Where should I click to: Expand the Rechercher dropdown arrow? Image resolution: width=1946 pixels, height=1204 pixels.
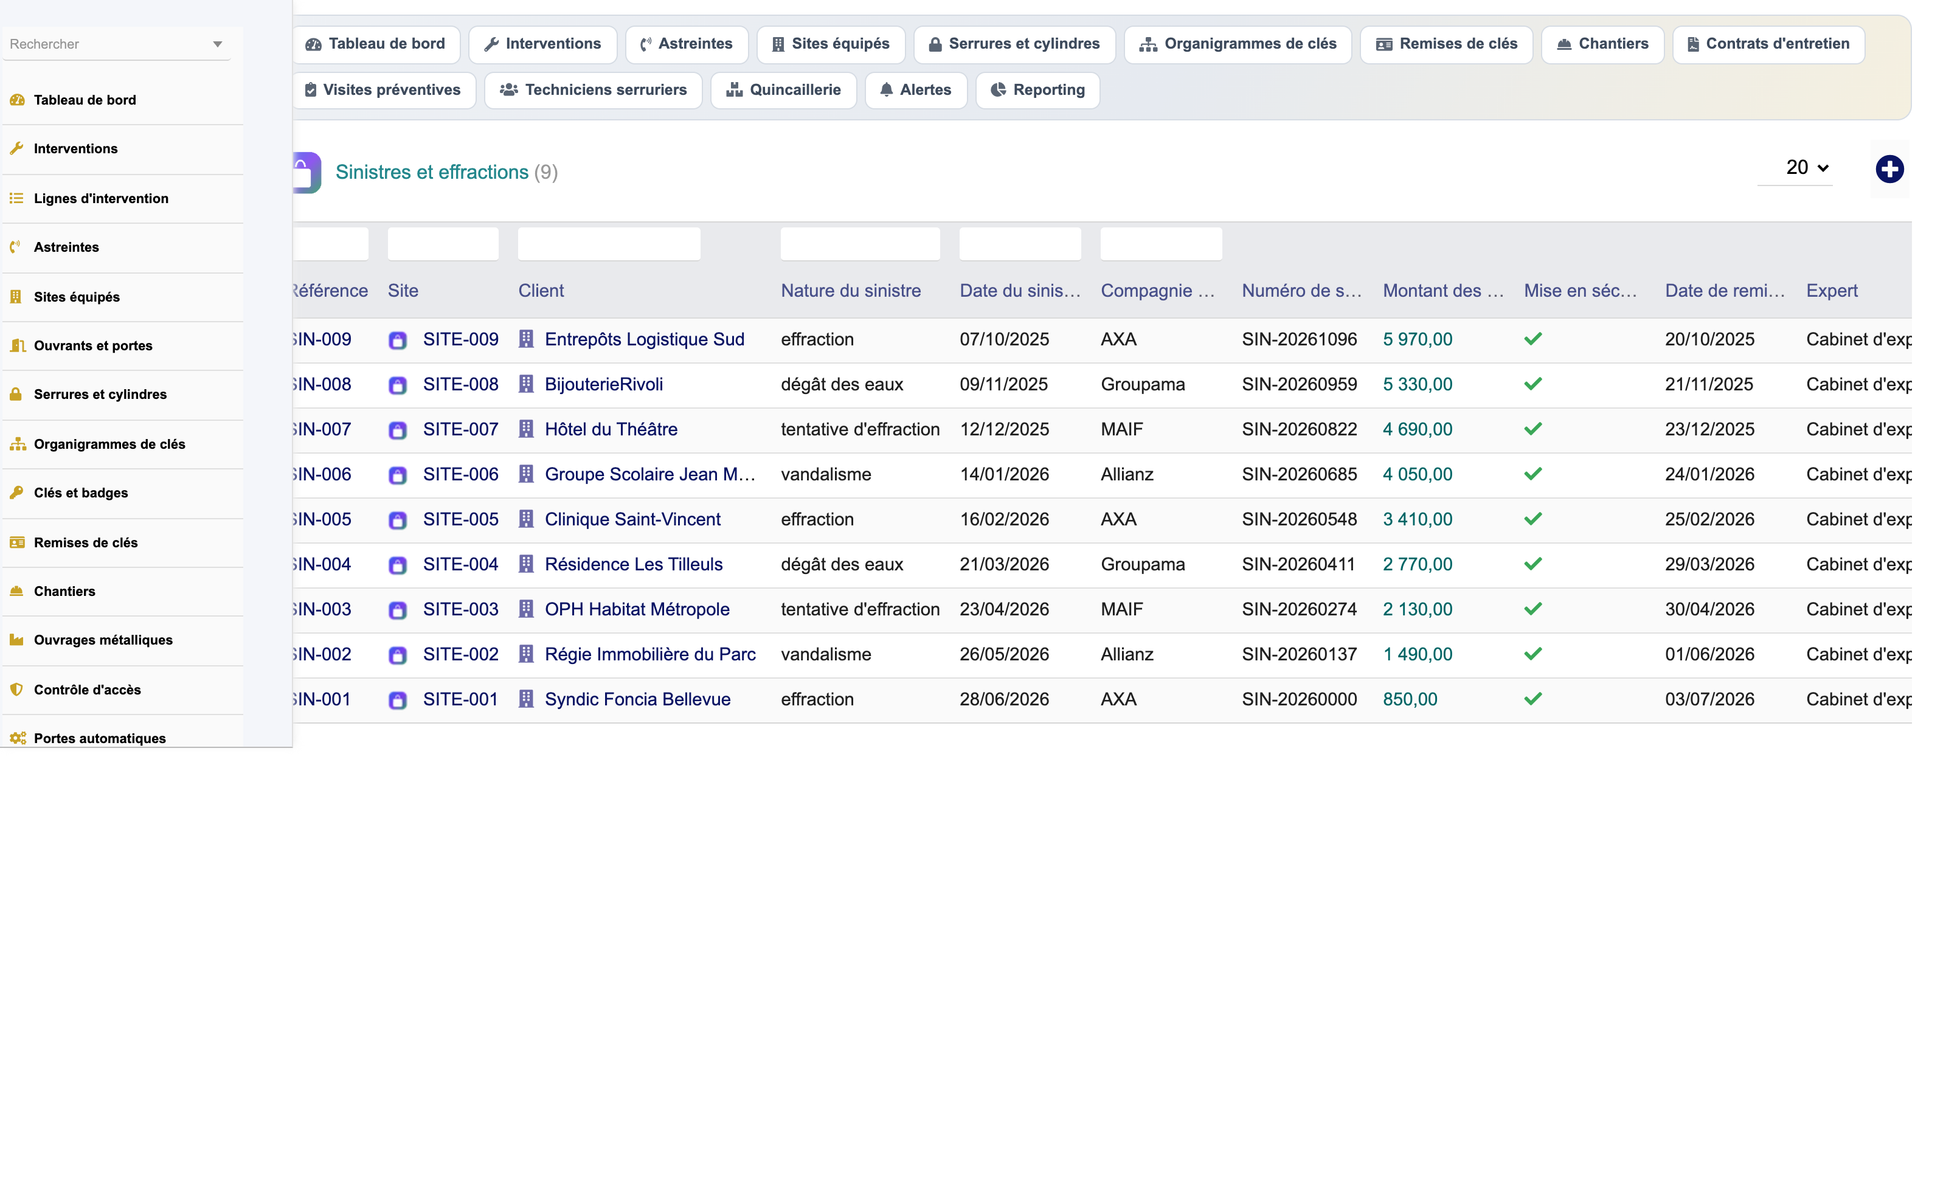(x=217, y=44)
